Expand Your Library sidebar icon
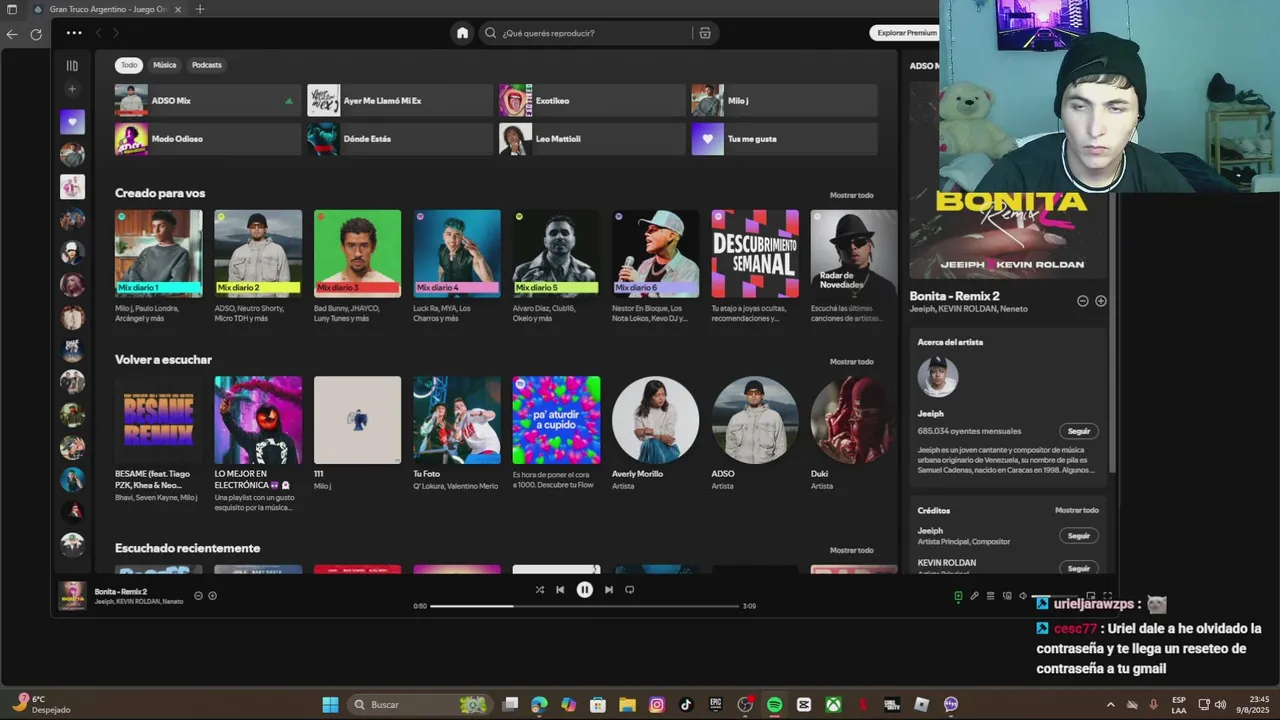 click(72, 66)
